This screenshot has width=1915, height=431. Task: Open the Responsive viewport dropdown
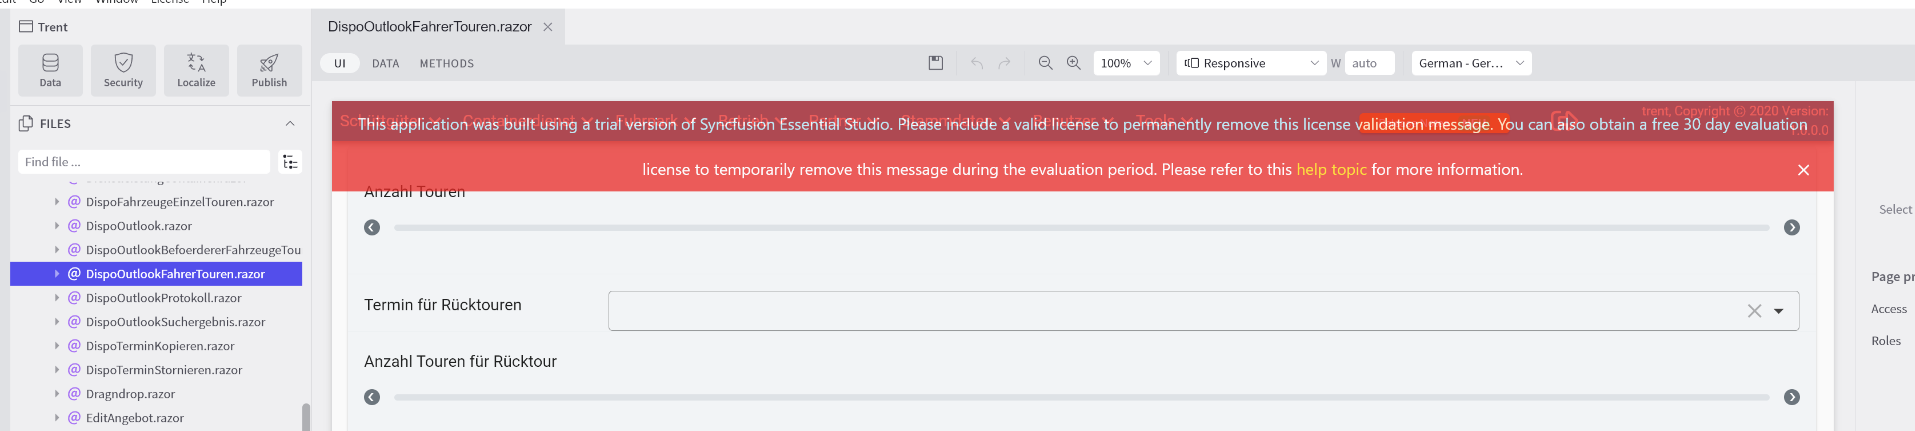click(1251, 63)
